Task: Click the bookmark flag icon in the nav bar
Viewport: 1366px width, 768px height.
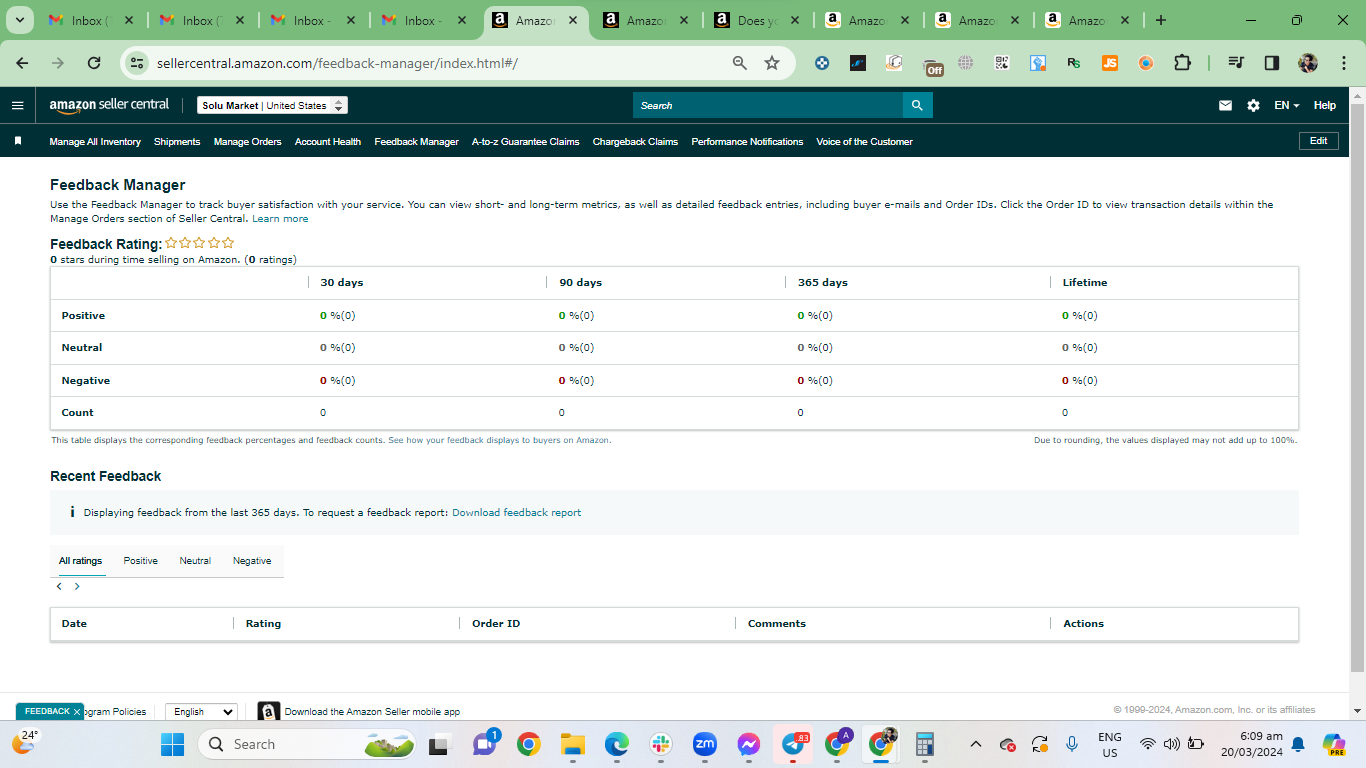Action: tap(18, 141)
